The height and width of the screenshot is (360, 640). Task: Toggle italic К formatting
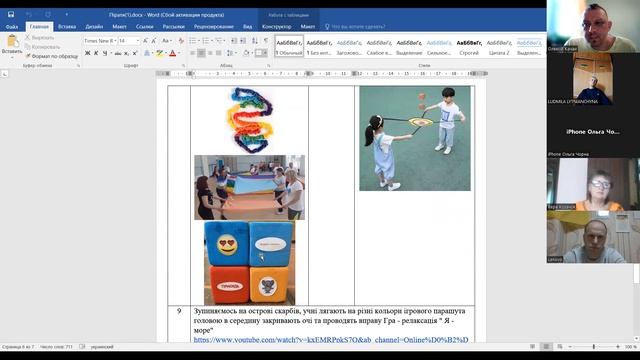(x=96, y=53)
